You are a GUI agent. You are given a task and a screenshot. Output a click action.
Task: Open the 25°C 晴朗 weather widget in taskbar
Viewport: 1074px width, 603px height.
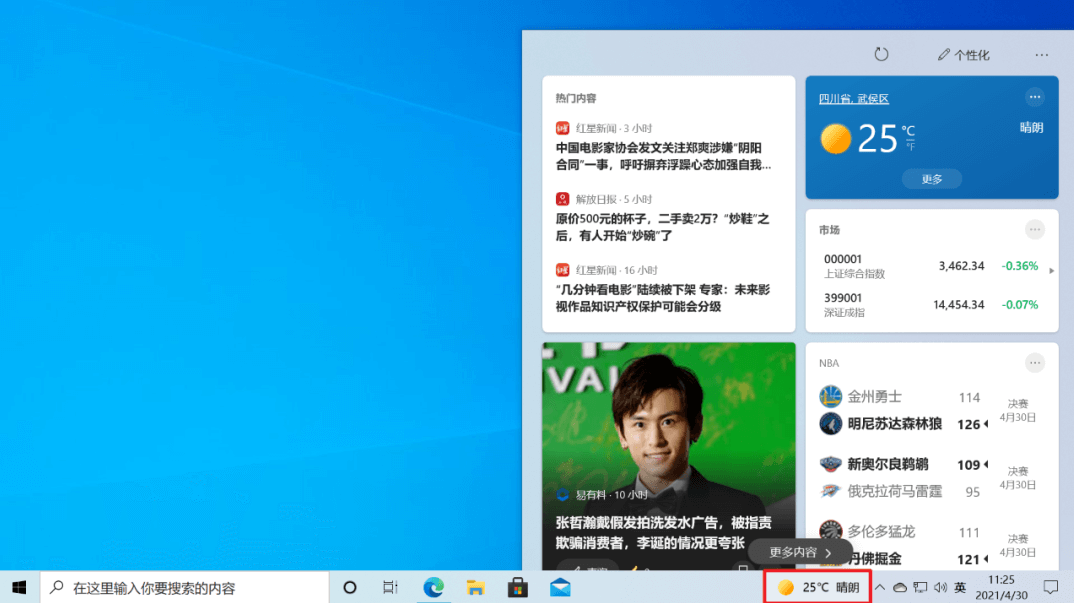(x=816, y=587)
